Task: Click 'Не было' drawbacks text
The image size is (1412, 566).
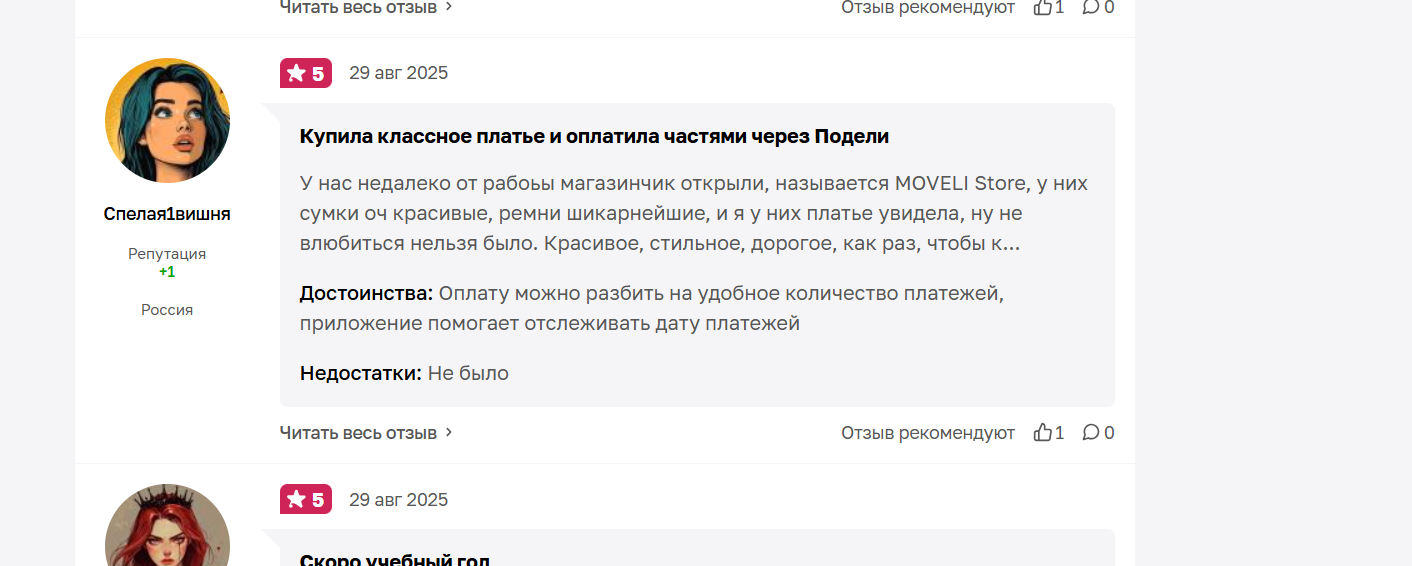Action: [468, 373]
